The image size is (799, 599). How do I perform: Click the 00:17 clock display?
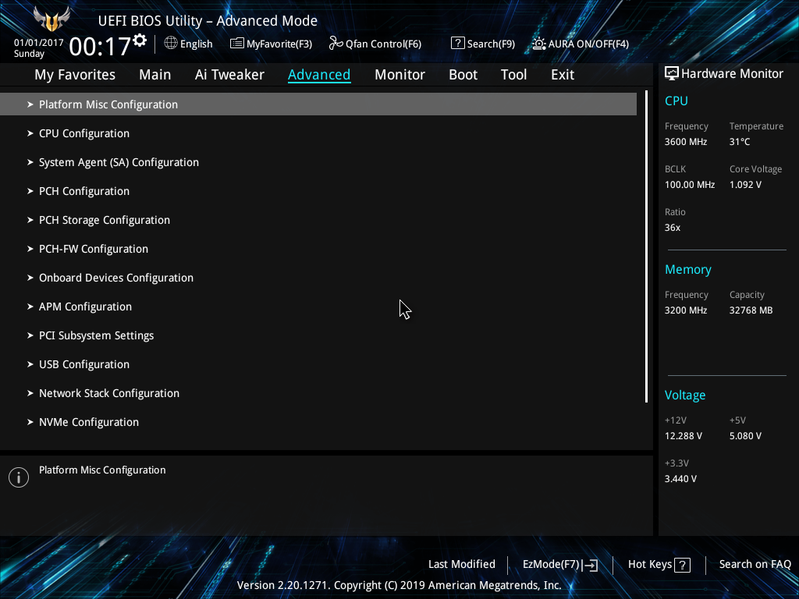point(100,46)
